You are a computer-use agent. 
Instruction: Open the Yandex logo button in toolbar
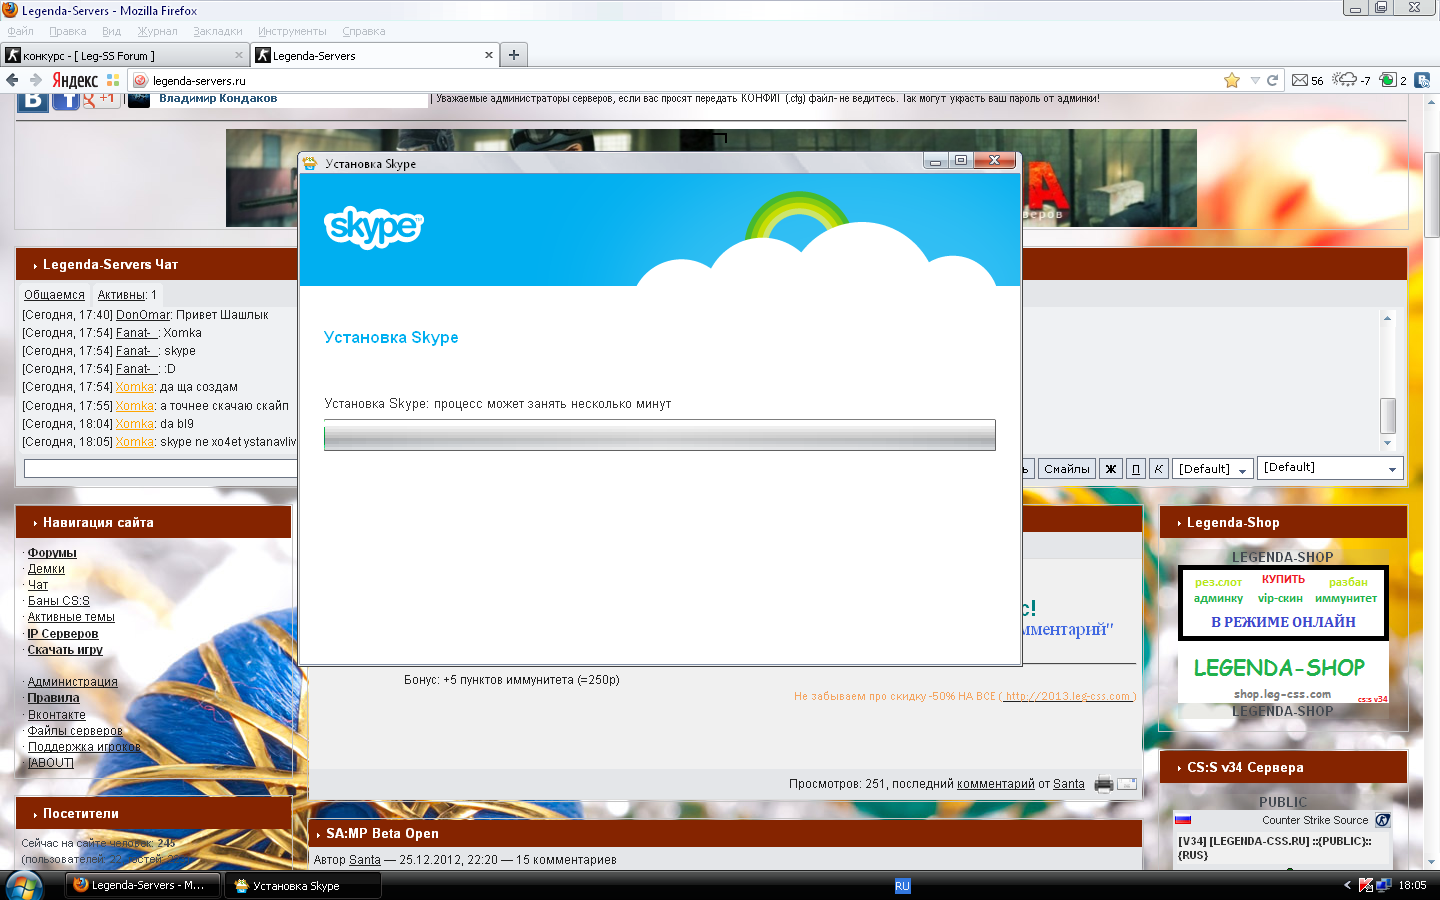point(75,80)
